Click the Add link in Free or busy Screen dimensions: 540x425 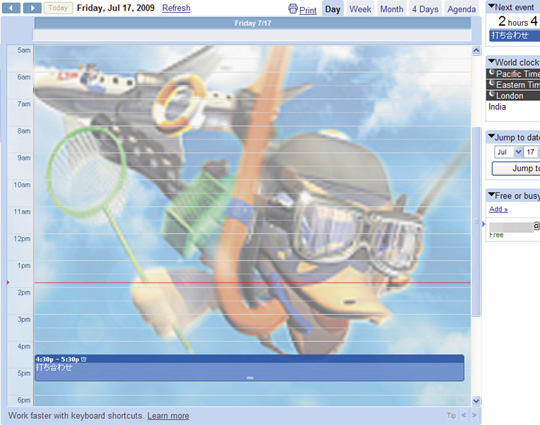(498, 209)
